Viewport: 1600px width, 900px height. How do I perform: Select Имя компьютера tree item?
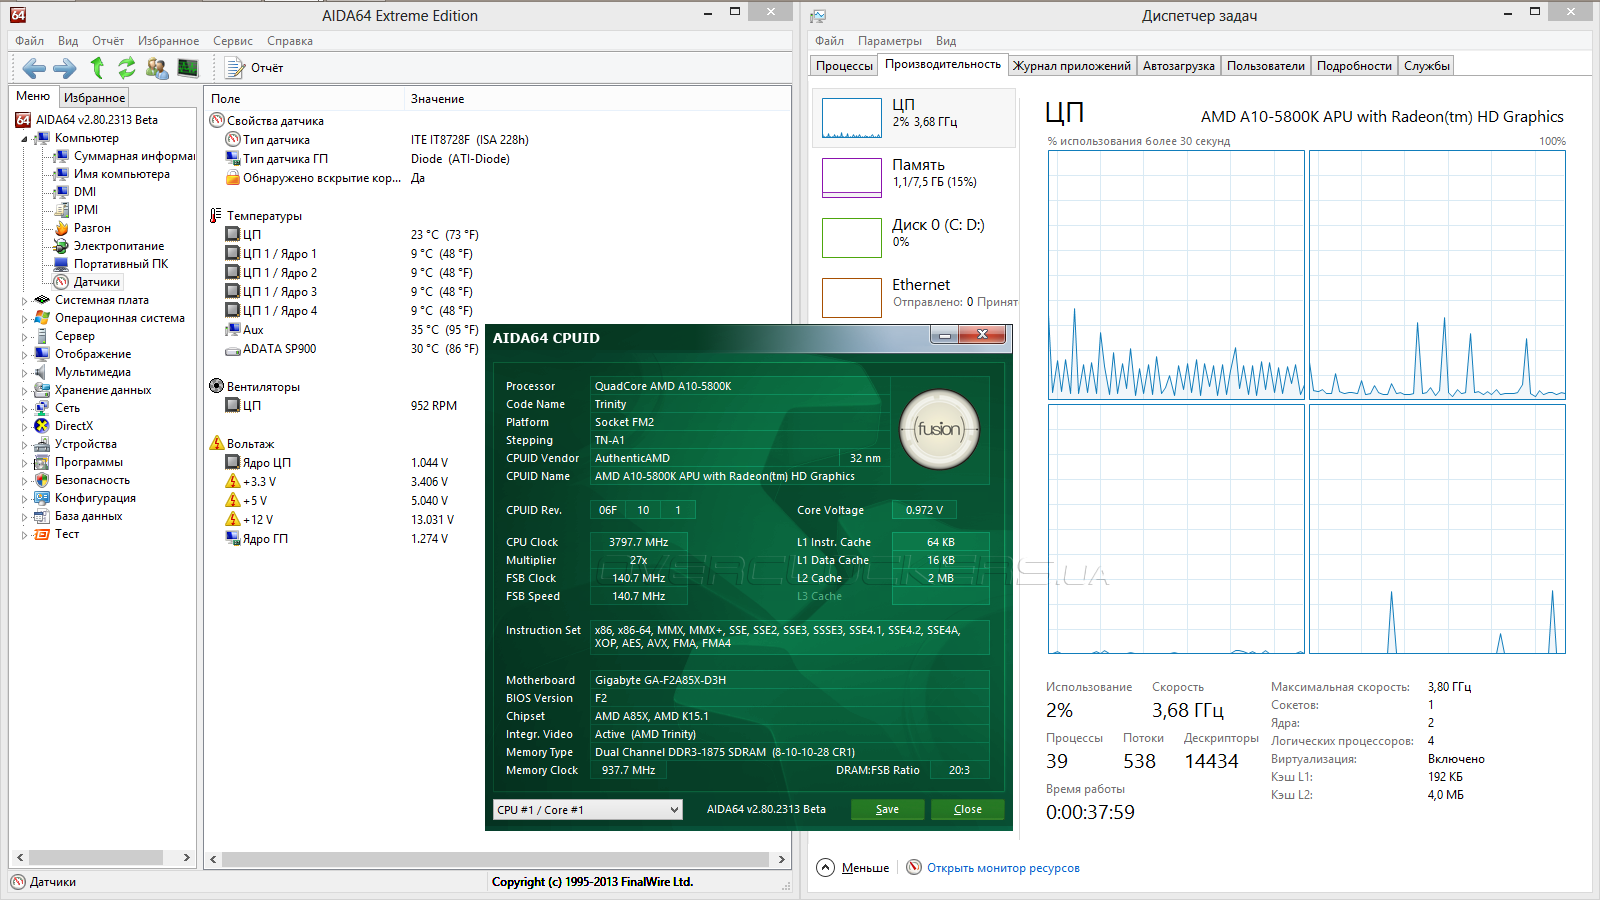pyautogui.click(x=112, y=174)
